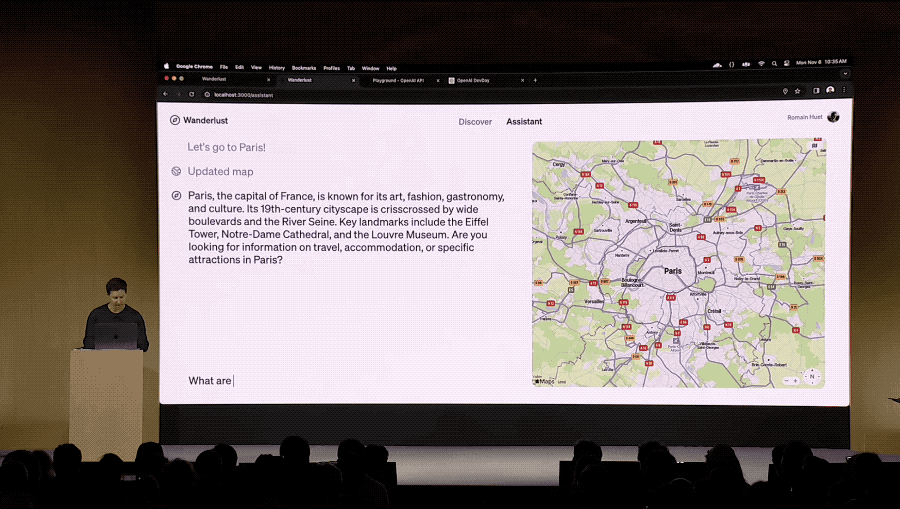The image size is (900, 509).
Task: Click the Wi-Fi icon in menu bar
Action: pos(761,64)
